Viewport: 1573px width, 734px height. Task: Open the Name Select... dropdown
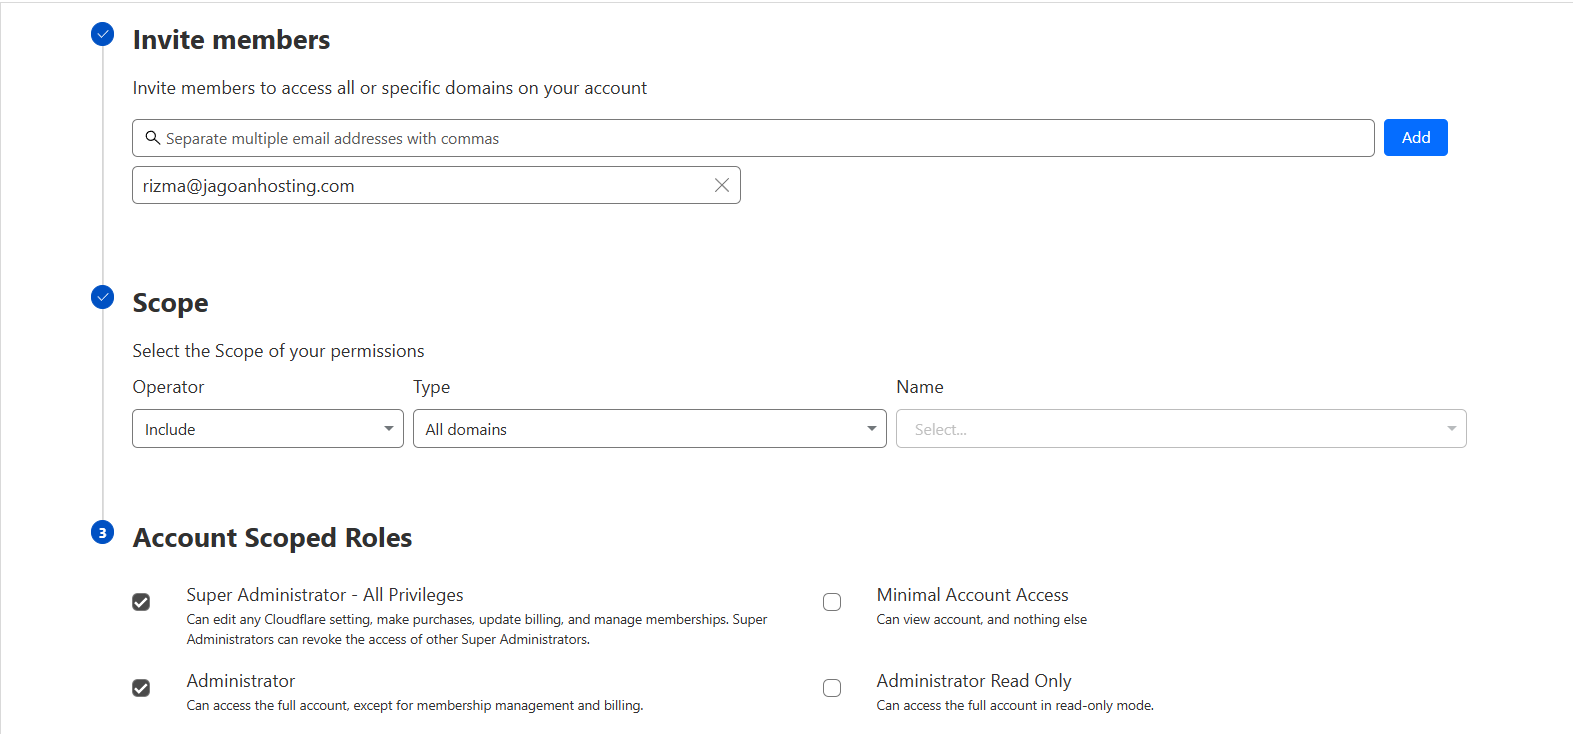(1181, 429)
